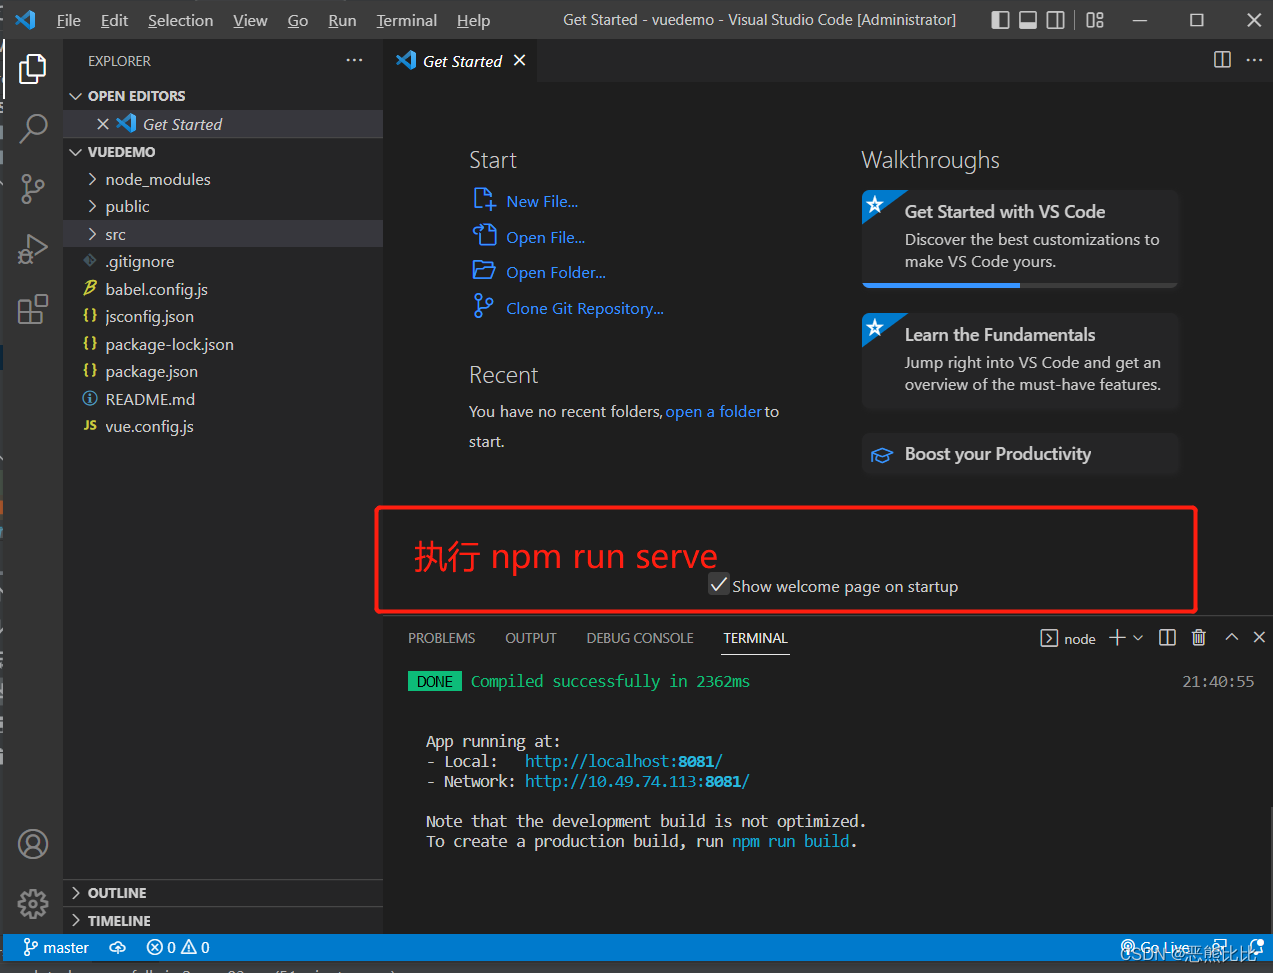Toggle secondary side bar layout icon
The width and height of the screenshot is (1273, 973).
pyautogui.click(x=1055, y=20)
